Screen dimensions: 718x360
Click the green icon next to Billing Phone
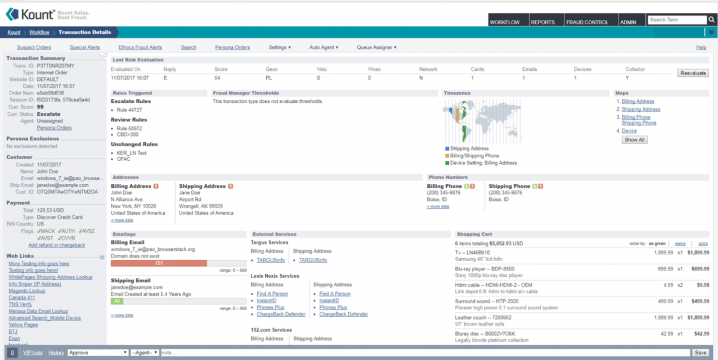pos(467,186)
